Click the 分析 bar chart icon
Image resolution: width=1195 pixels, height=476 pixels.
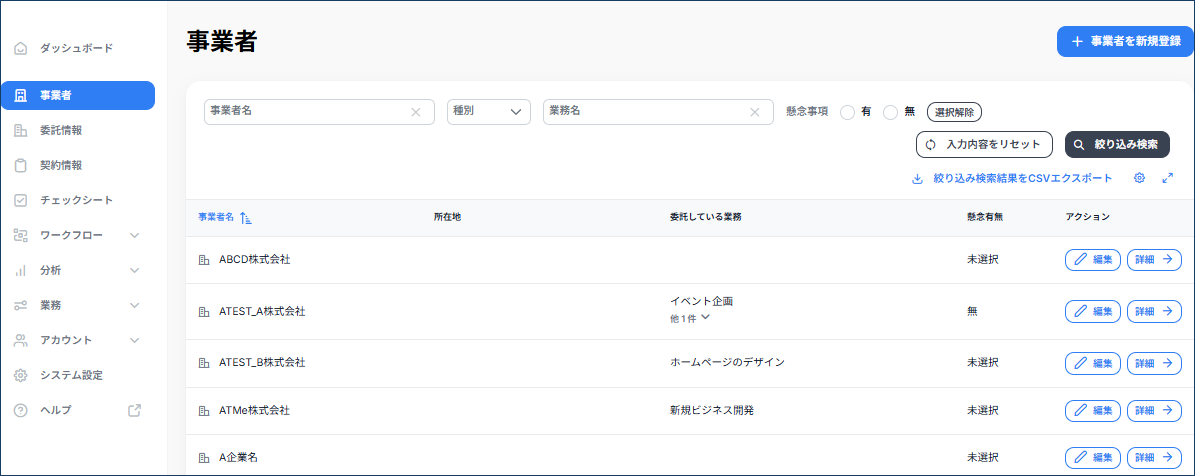pyautogui.click(x=21, y=270)
